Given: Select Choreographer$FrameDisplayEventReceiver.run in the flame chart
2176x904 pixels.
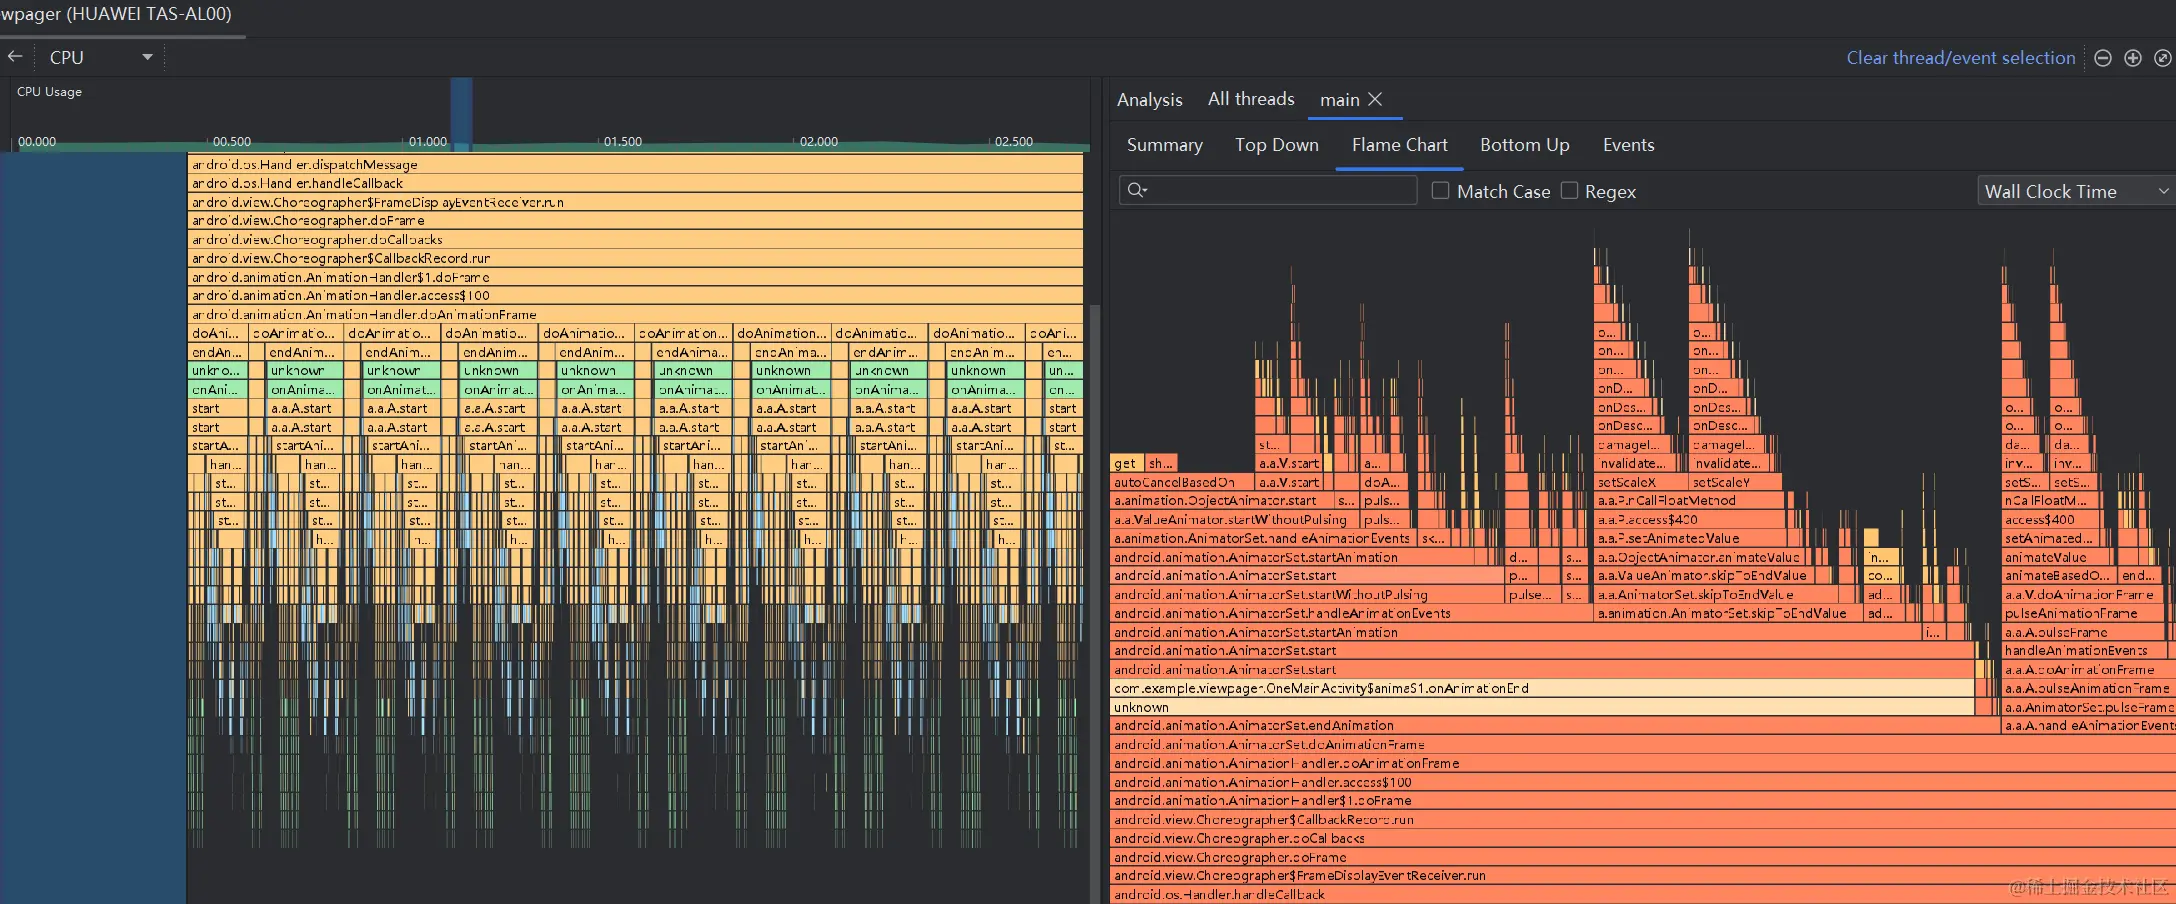Looking at the screenshot, I should tap(1643, 875).
